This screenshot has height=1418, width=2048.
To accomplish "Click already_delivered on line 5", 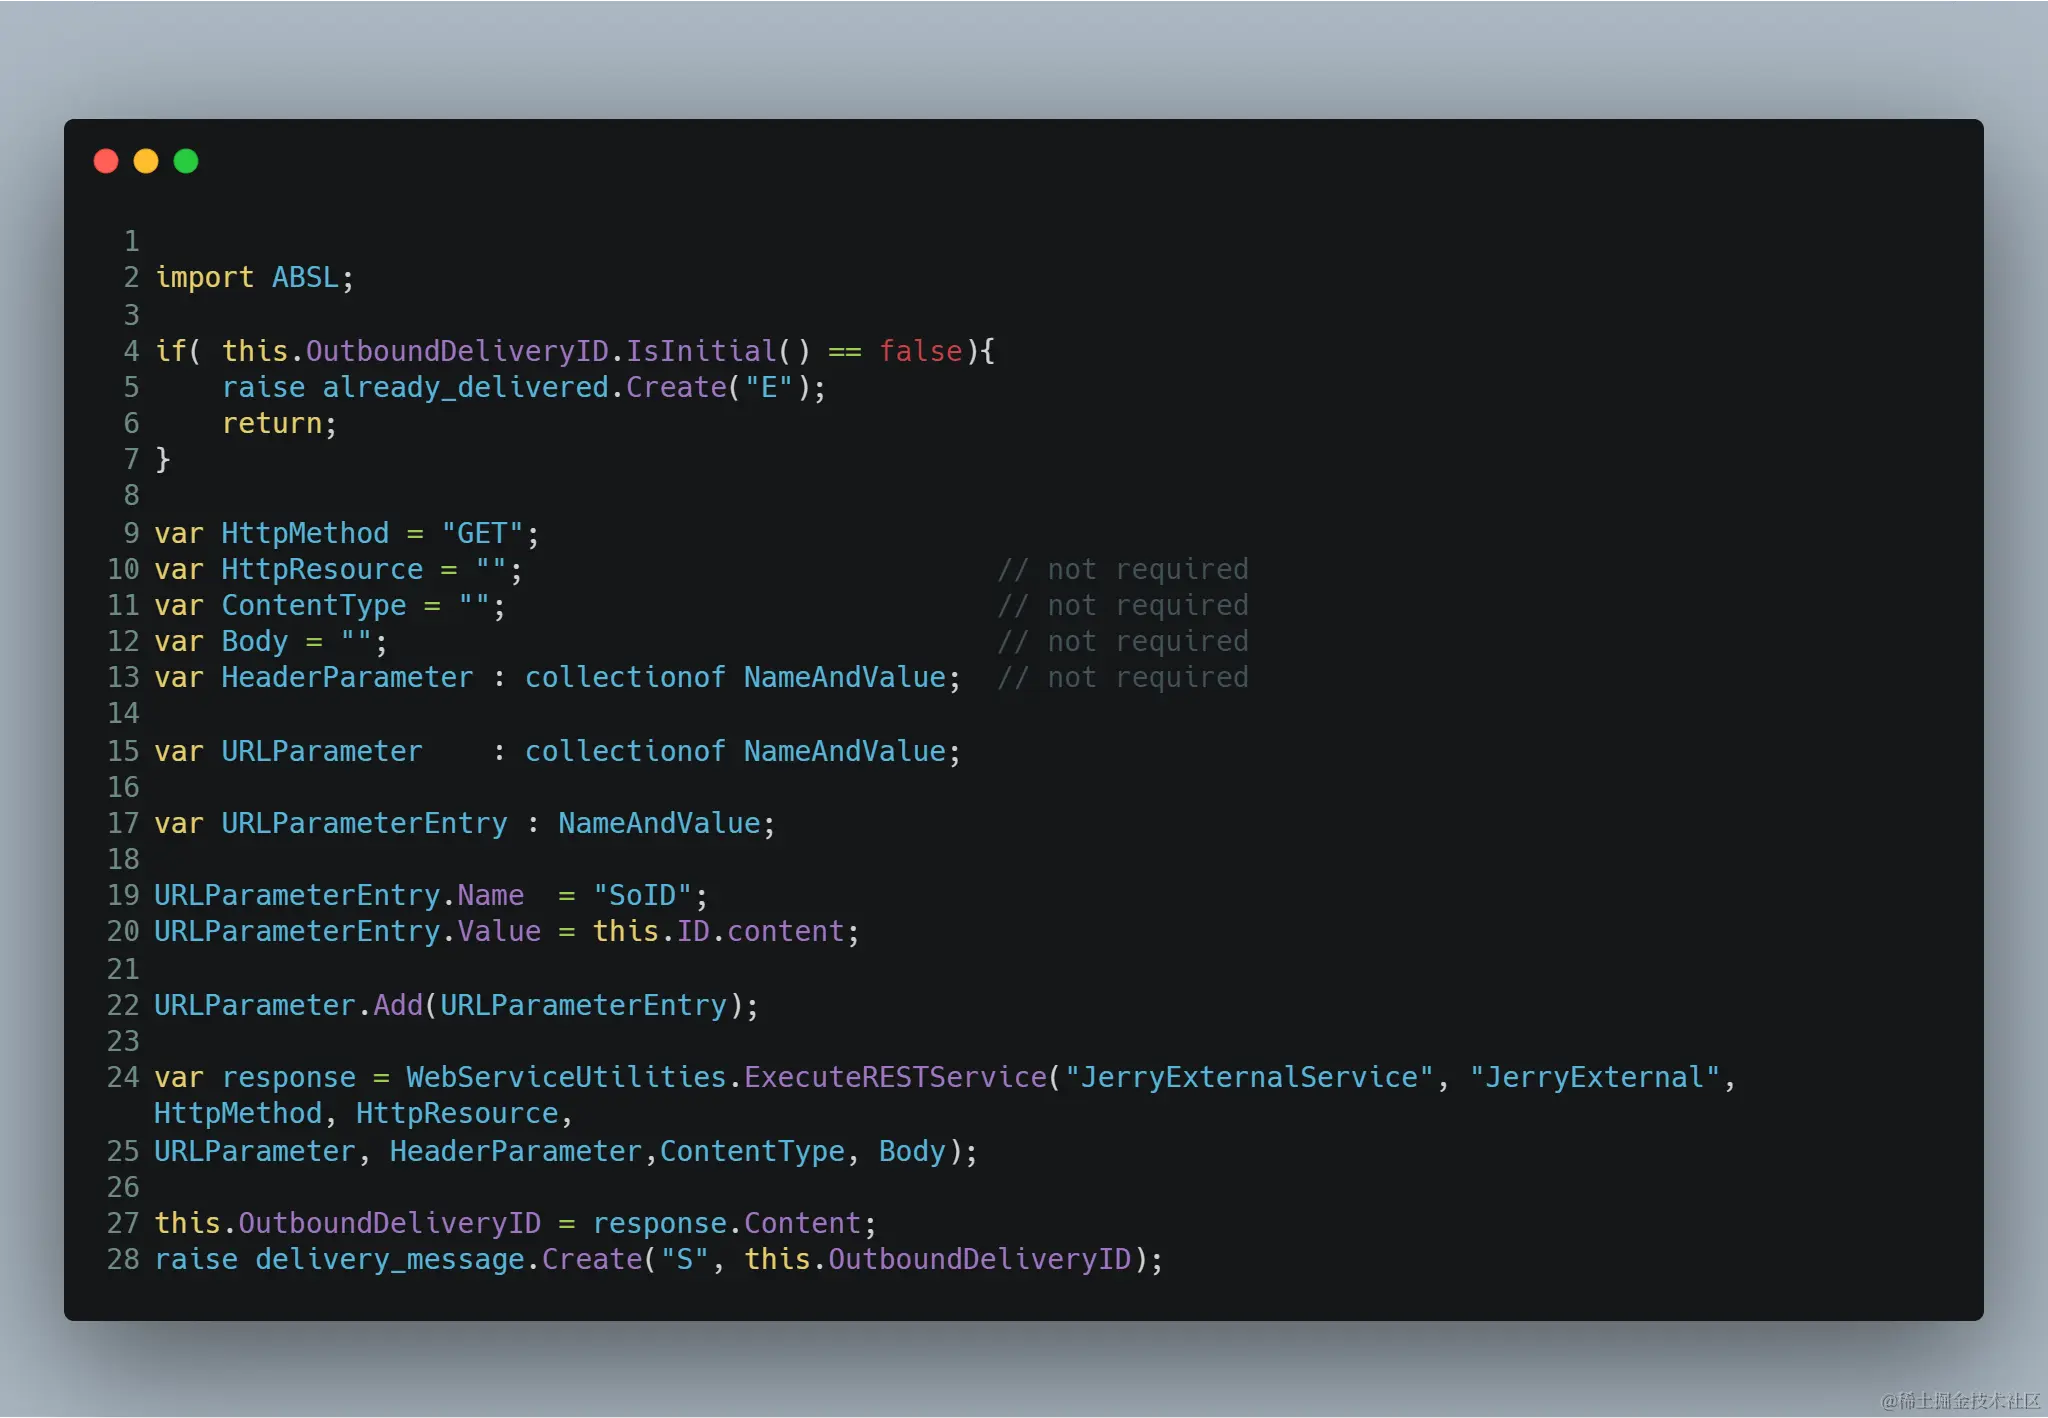I will (x=465, y=387).
